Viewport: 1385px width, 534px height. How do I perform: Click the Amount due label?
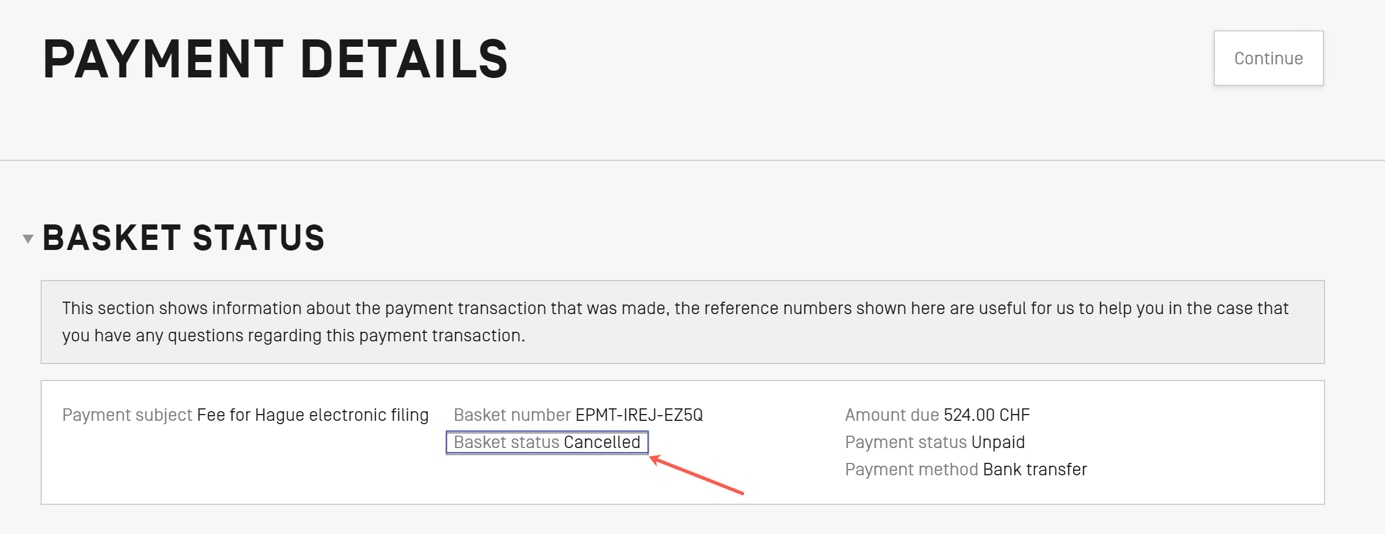pyautogui.click(x=892, y=415)
